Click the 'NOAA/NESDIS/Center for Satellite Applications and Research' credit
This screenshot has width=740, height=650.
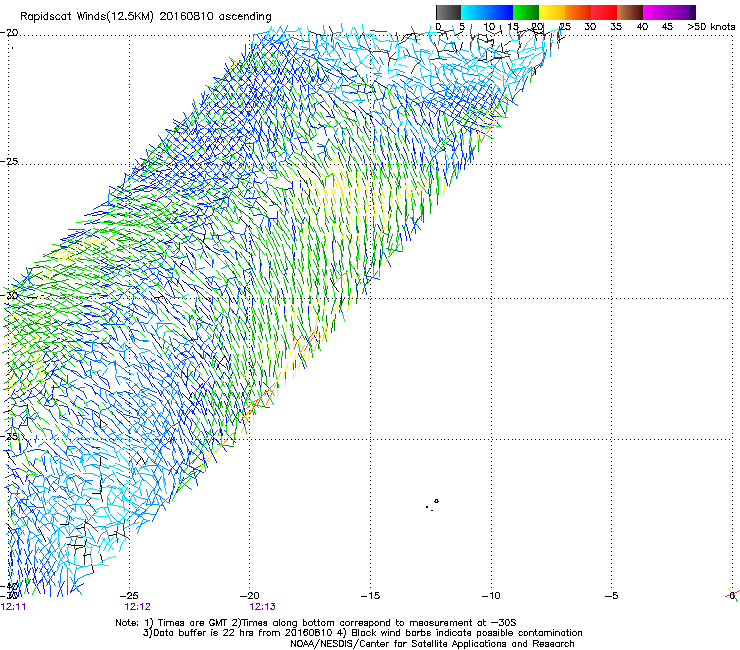[x=432, y=644]
